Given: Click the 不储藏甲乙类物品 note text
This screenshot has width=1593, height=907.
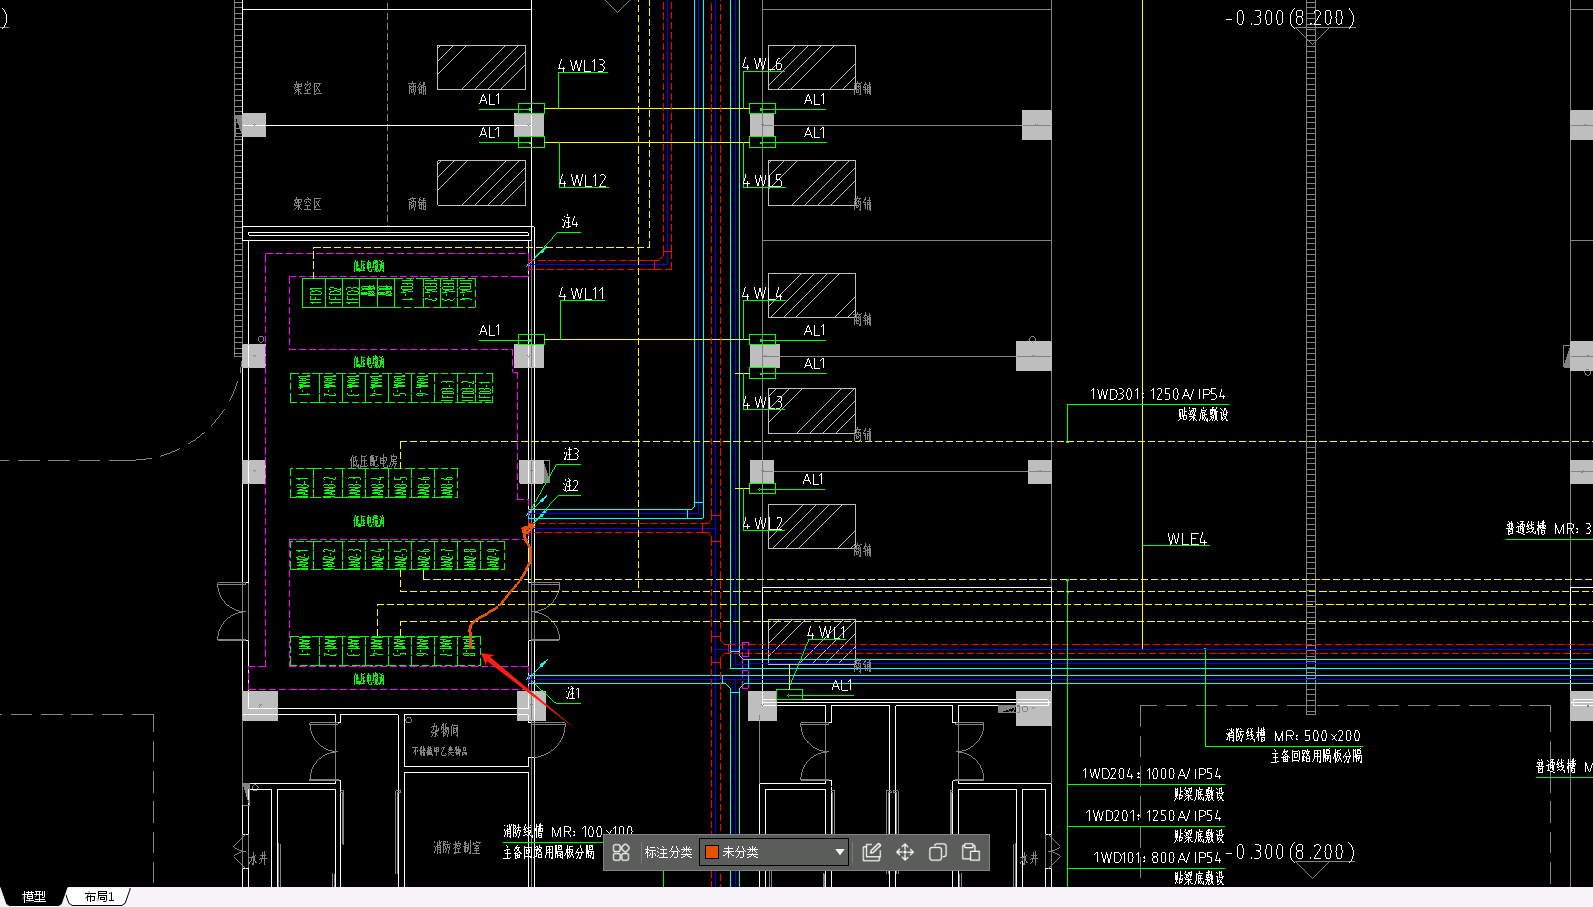Looking at the screenshot, I should coord(440,751).
